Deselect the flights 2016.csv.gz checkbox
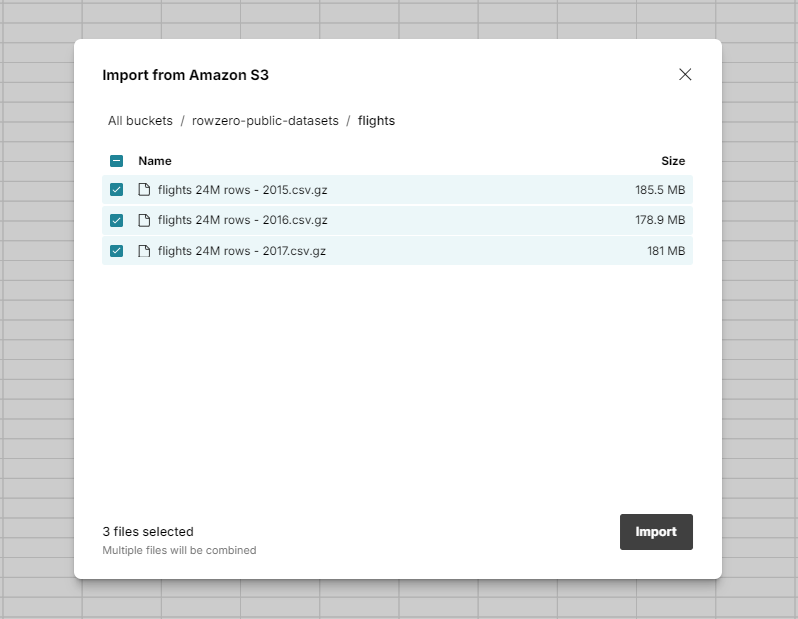798x619 pixels. pyautogui.click(x=116, y=220)
